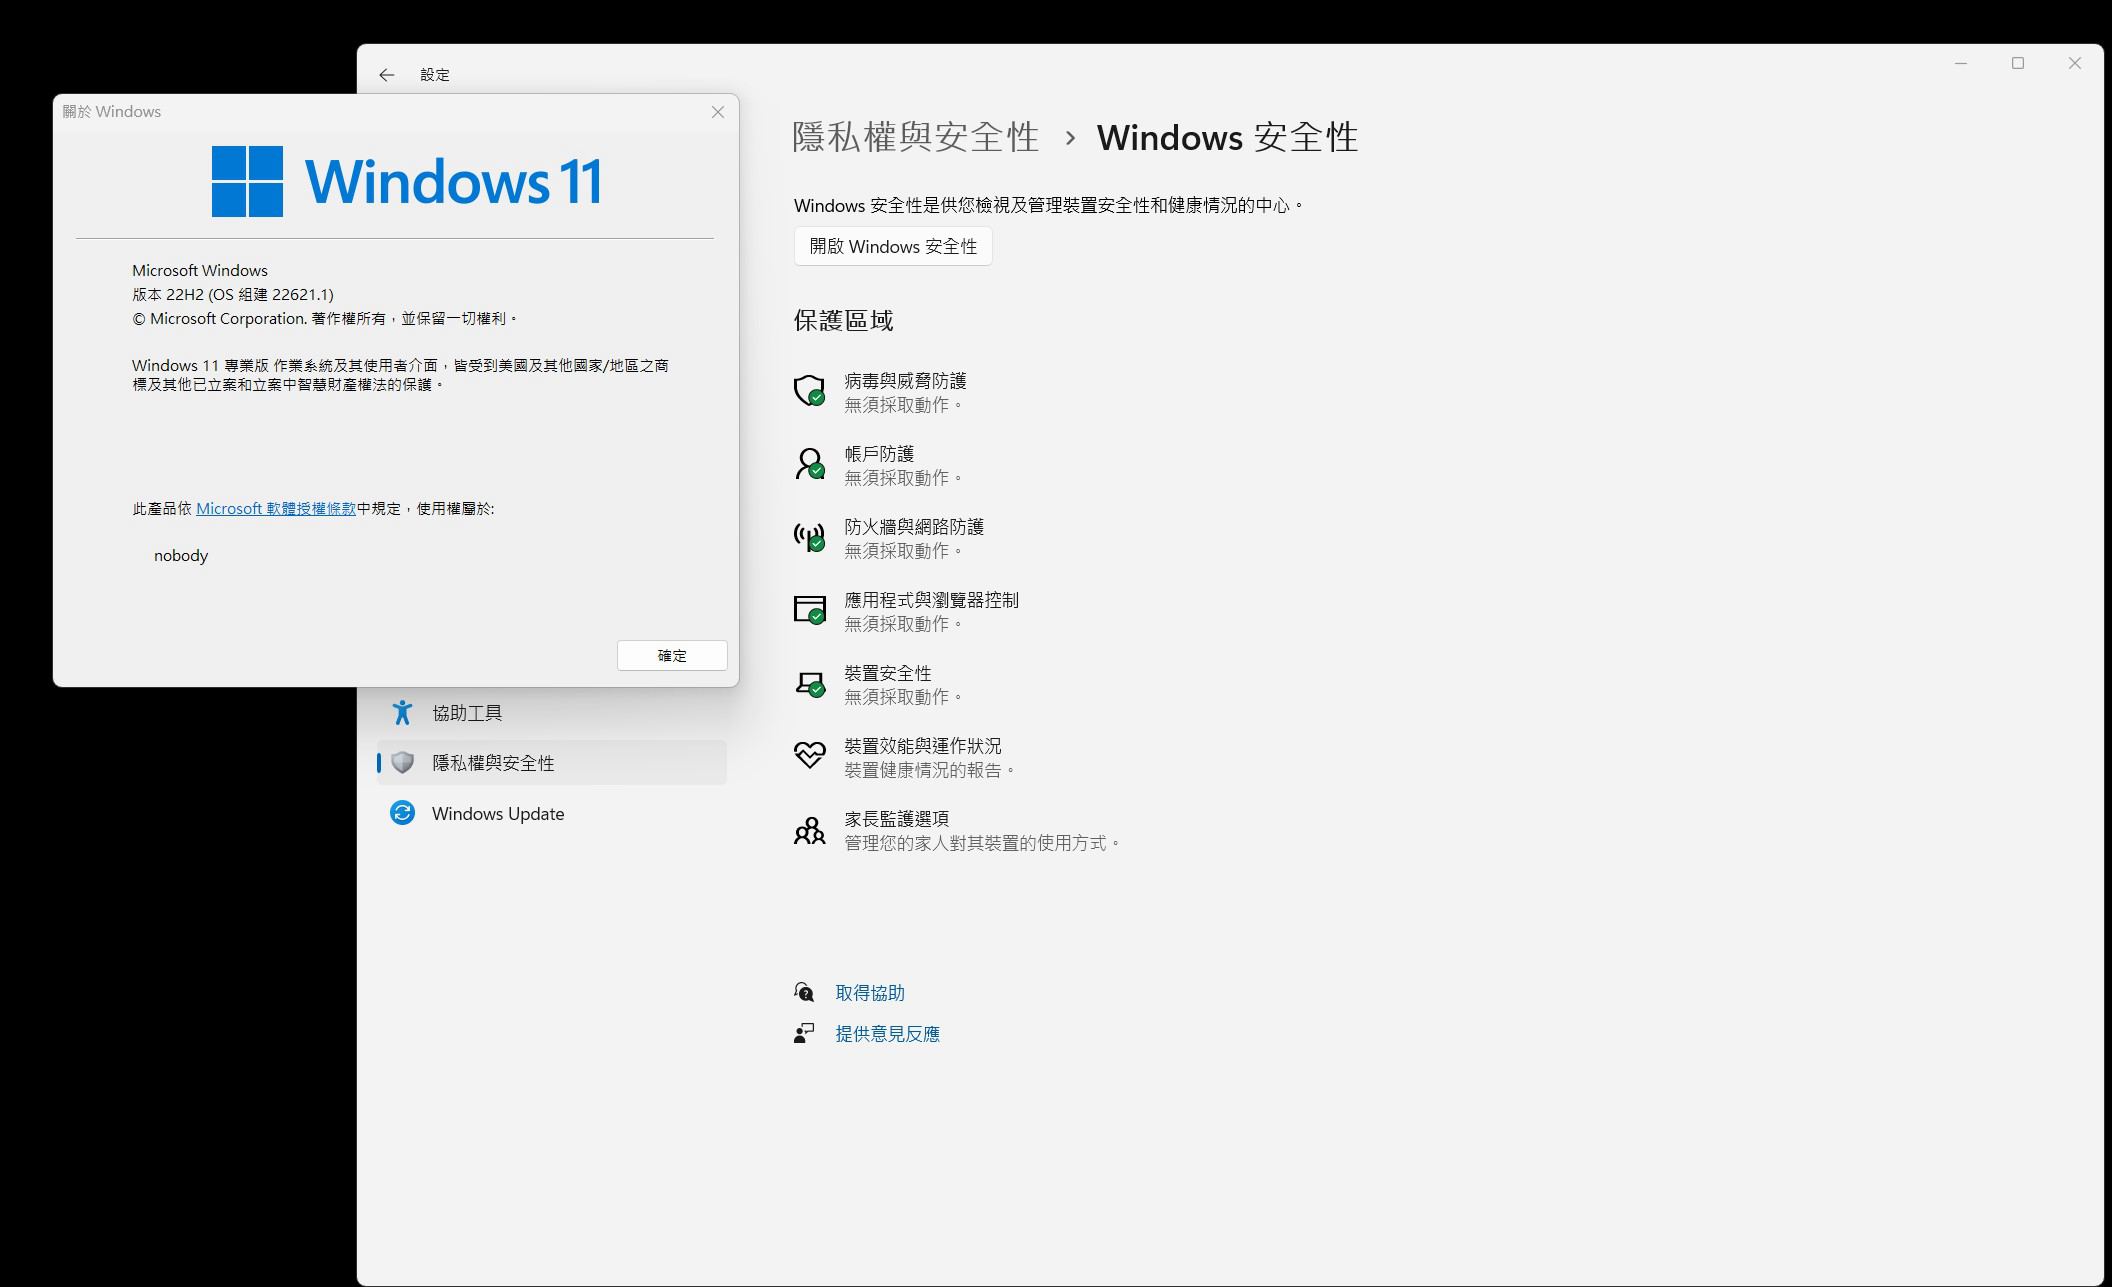Image resolution: width=2112 pixels, height=1287 pixels.
Task: Follow the Microsoft 軟體授權條款 link
Action: pos(276,508)
